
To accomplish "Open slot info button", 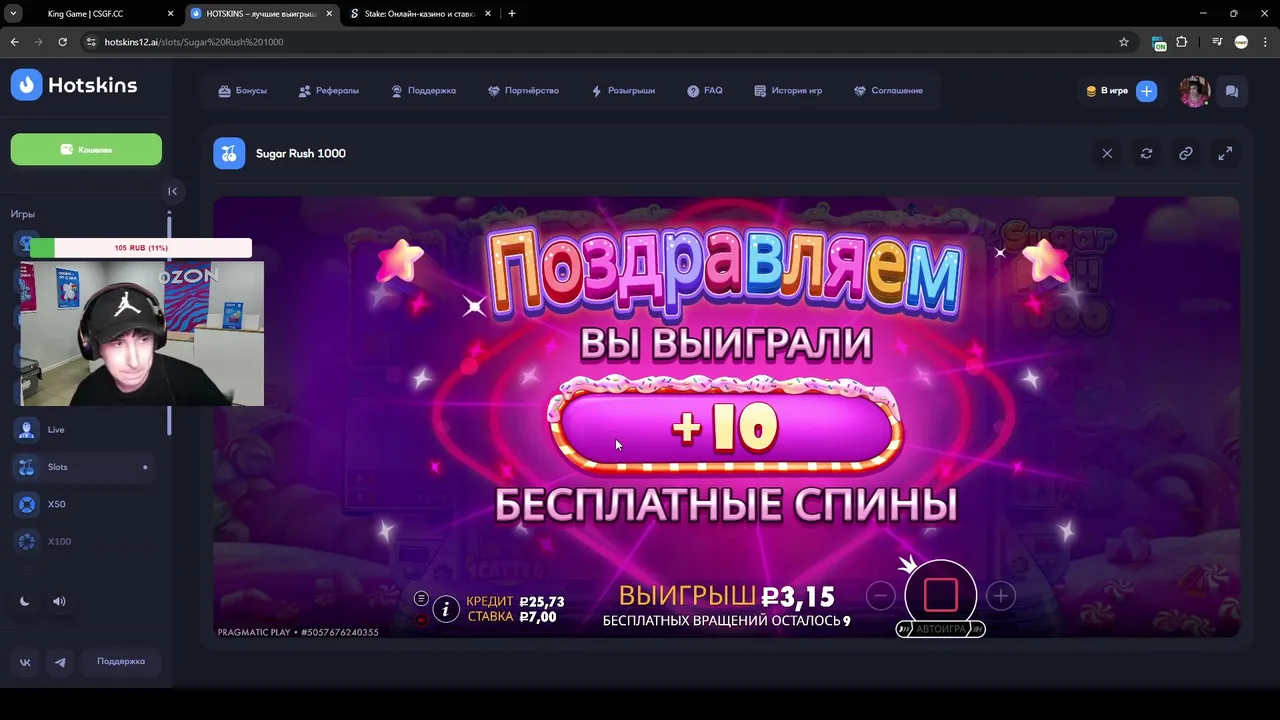I will coord(446,608).
